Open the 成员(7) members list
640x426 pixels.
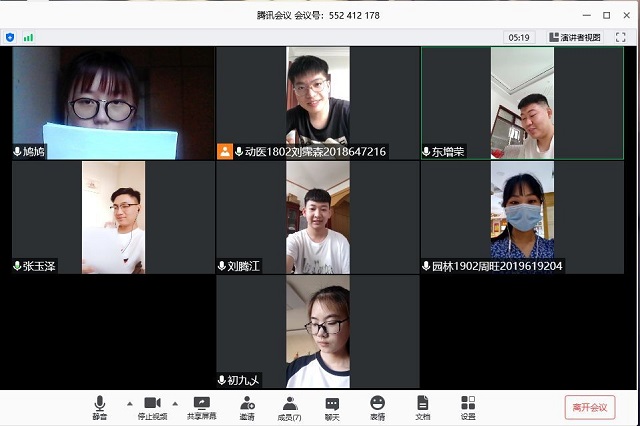289,408
